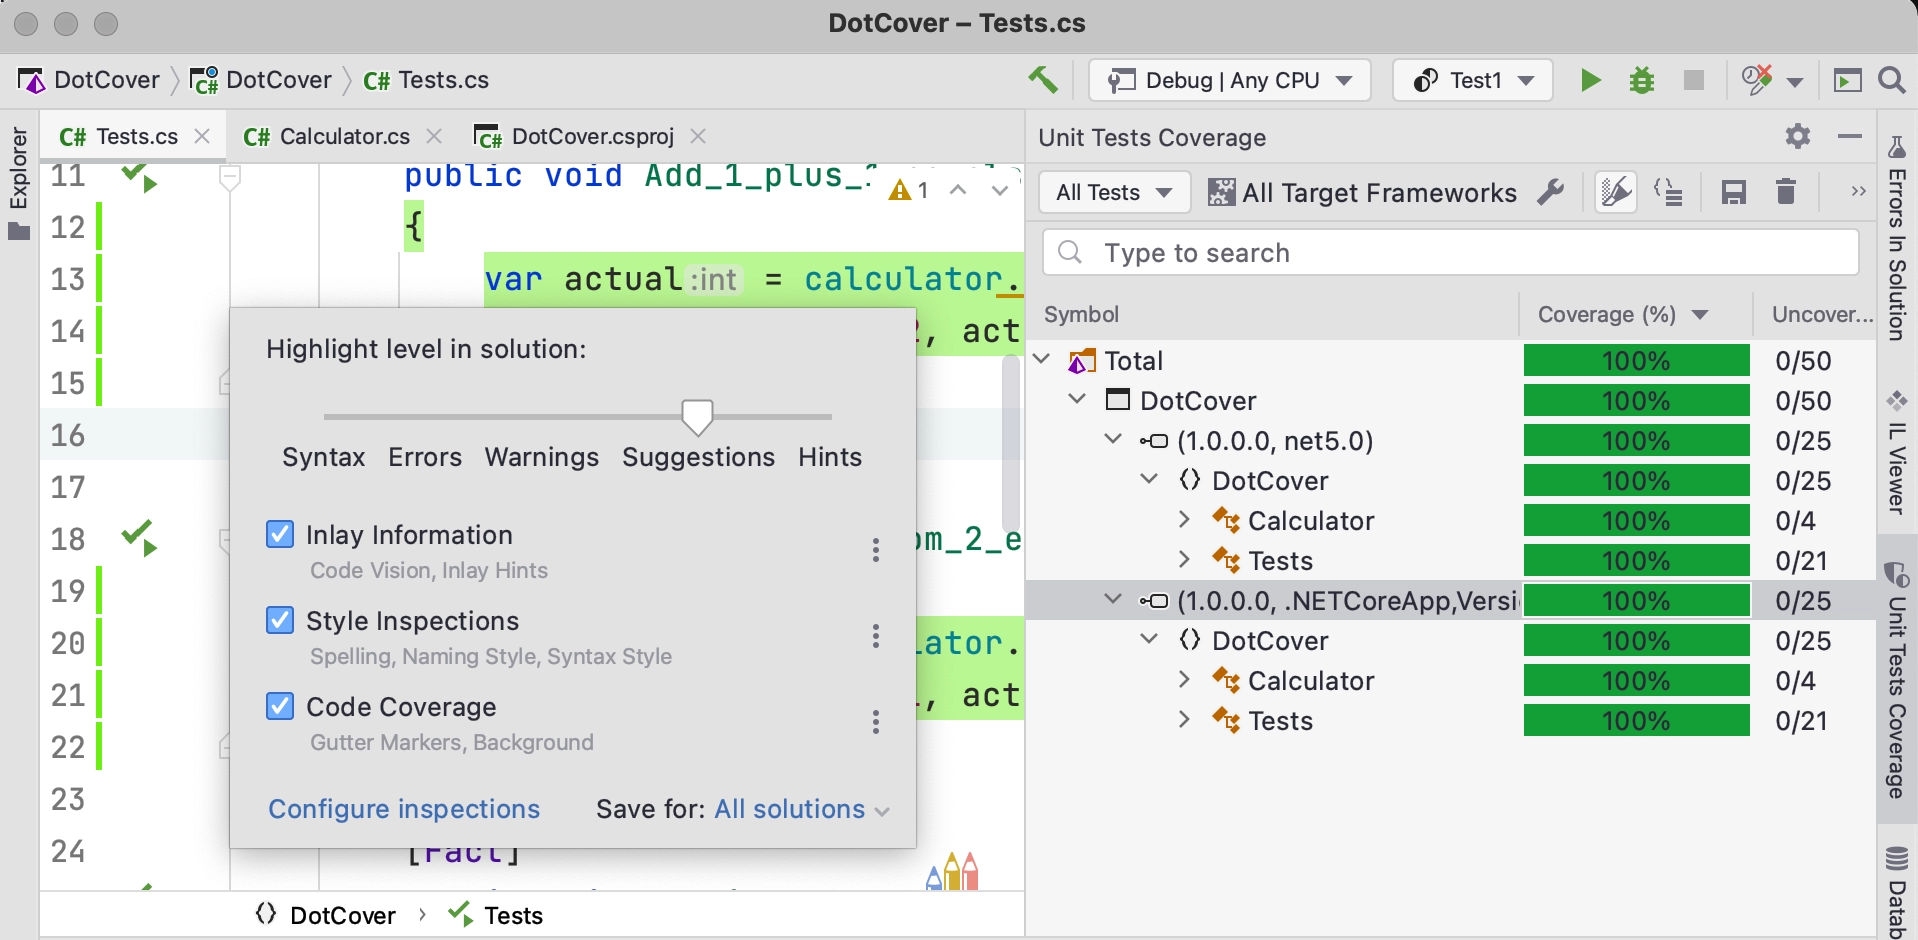Expand Calculator under net5.0 DotCover namespace

coord(1185,520)
